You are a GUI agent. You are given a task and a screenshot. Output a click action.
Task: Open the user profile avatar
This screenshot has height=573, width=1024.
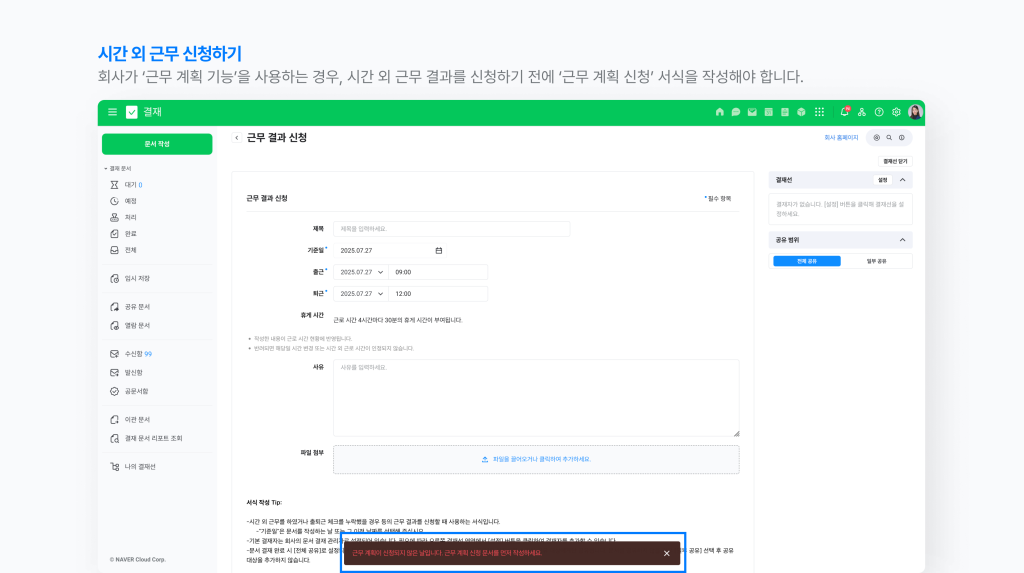pos(915,112)
